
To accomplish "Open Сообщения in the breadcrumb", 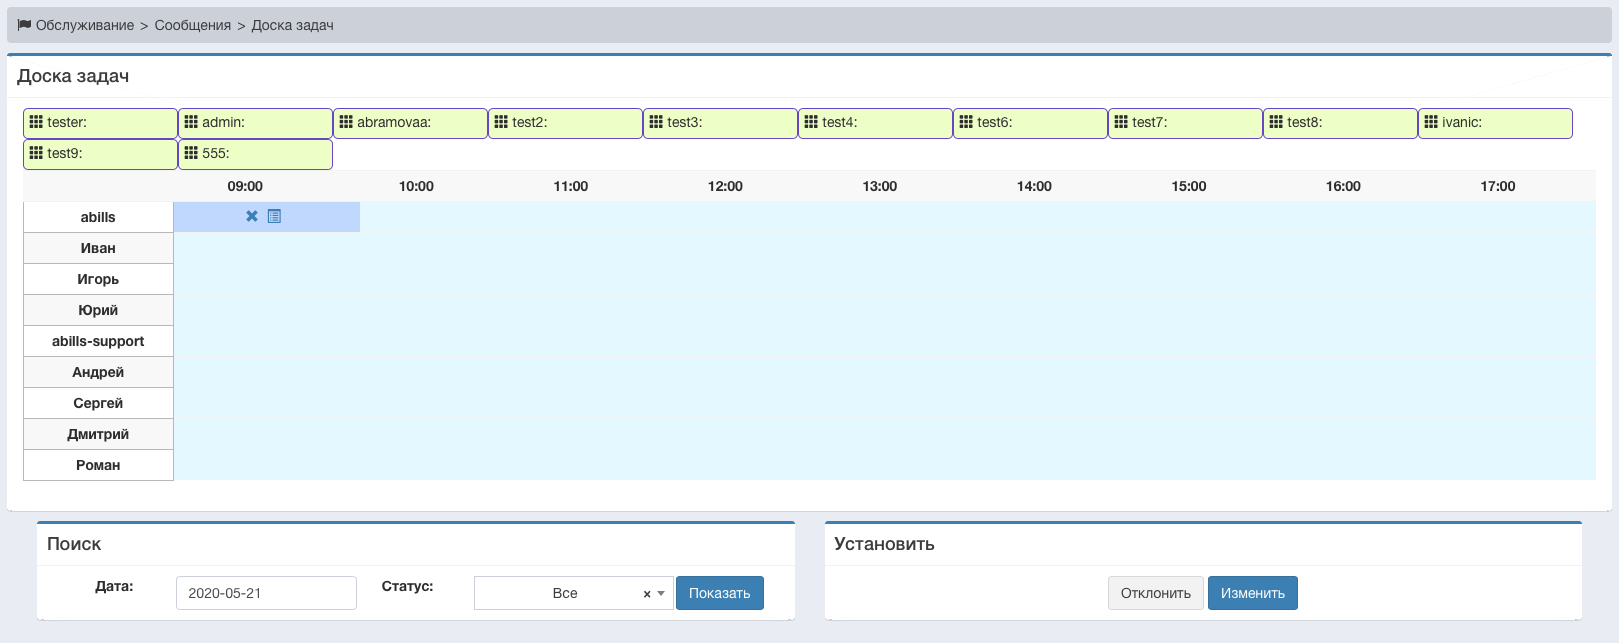I will (x=192, y=25).
